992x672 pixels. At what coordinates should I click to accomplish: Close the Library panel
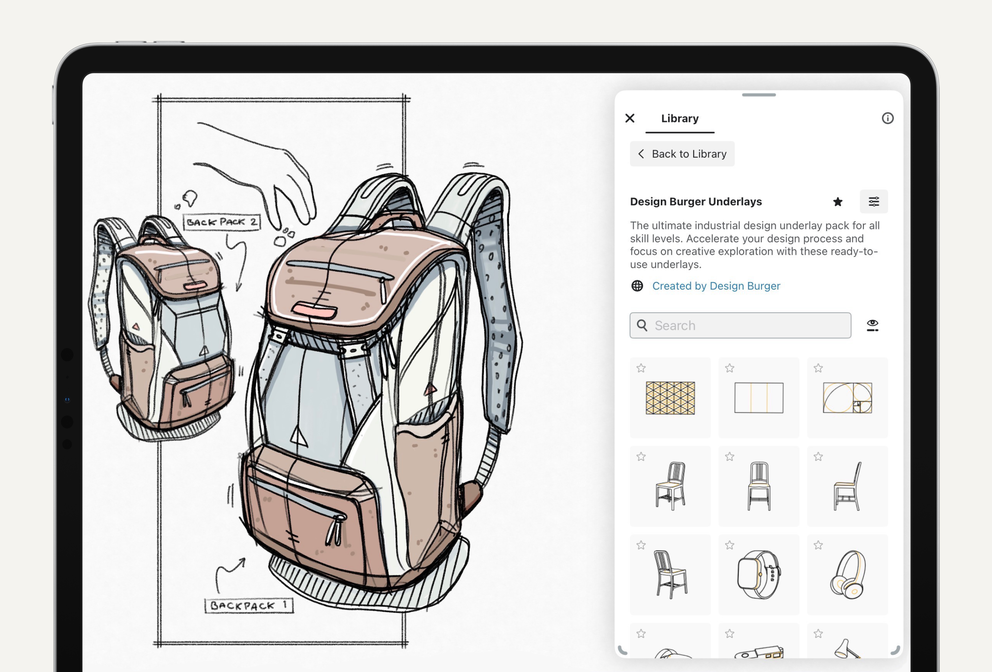tap(630, 118)
